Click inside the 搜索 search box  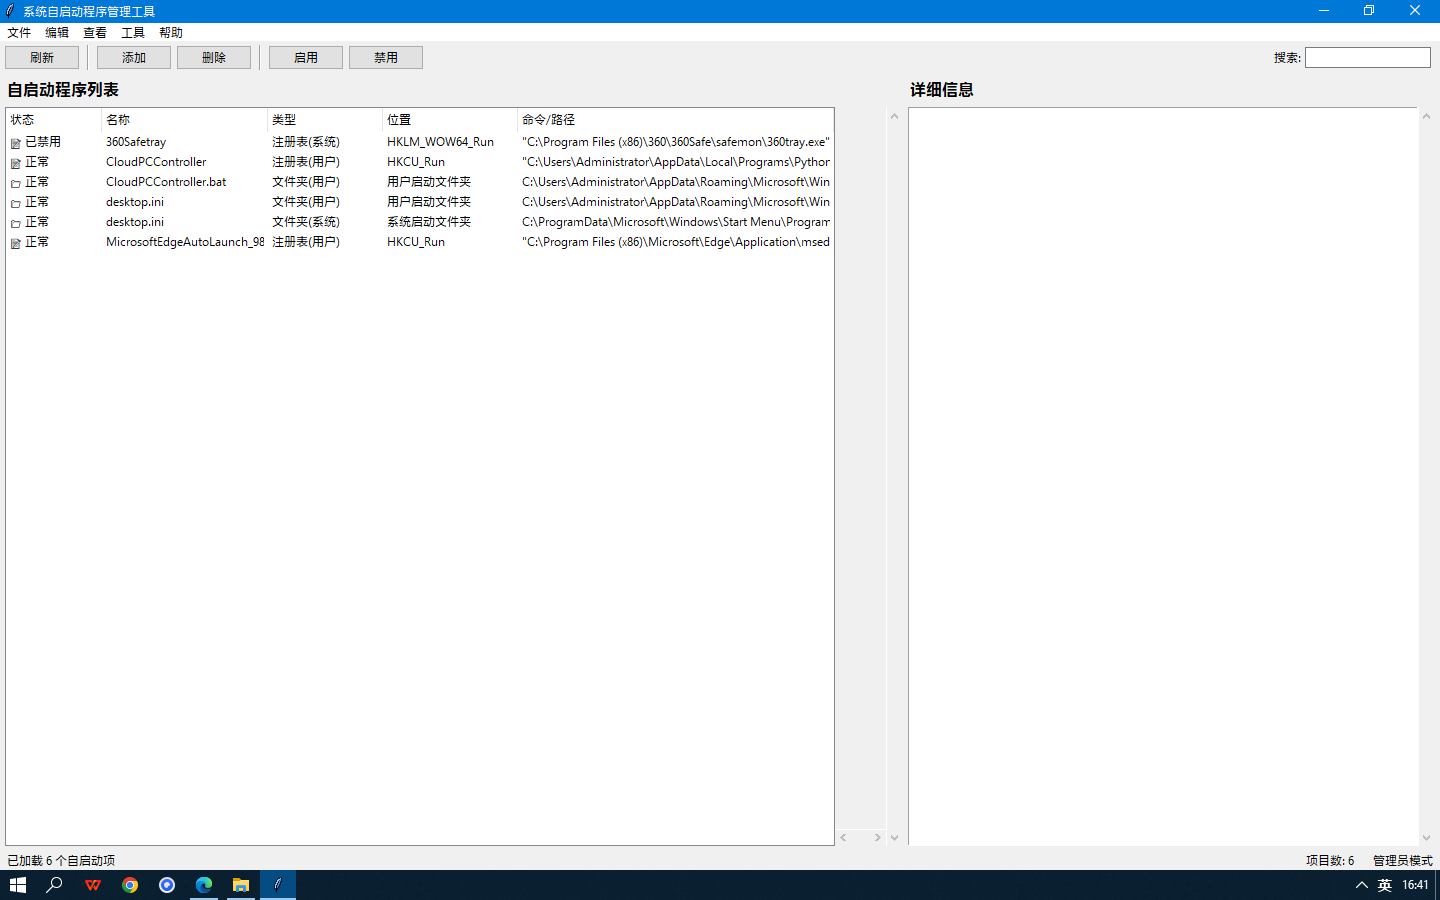pos(1366,57)
